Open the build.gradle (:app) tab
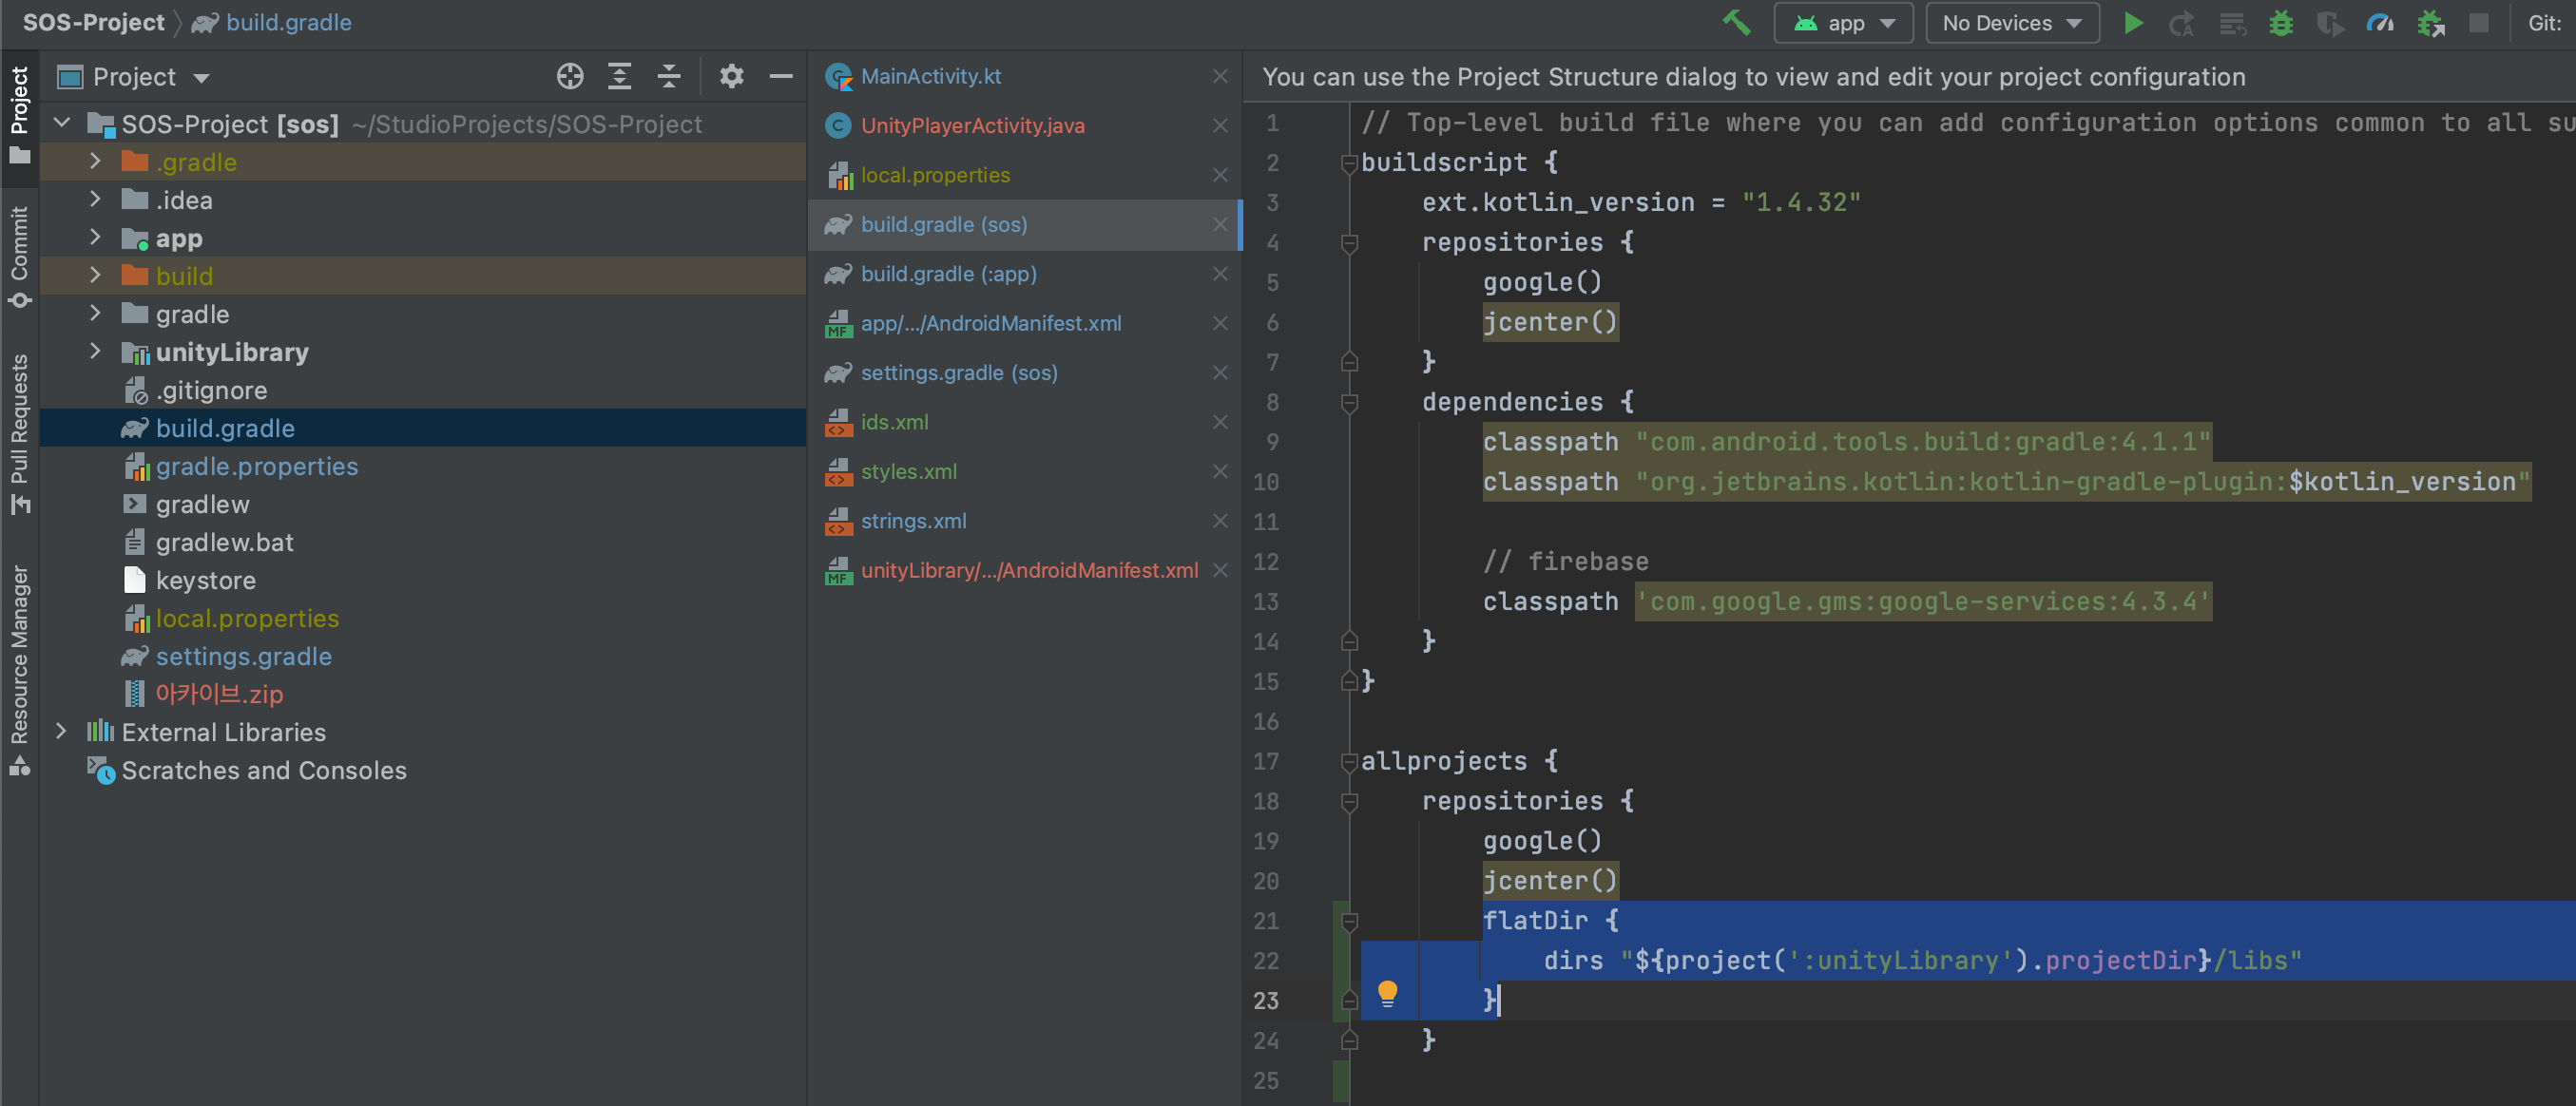The height and width of the screenshot is (1106, 2576). point(948,274)
